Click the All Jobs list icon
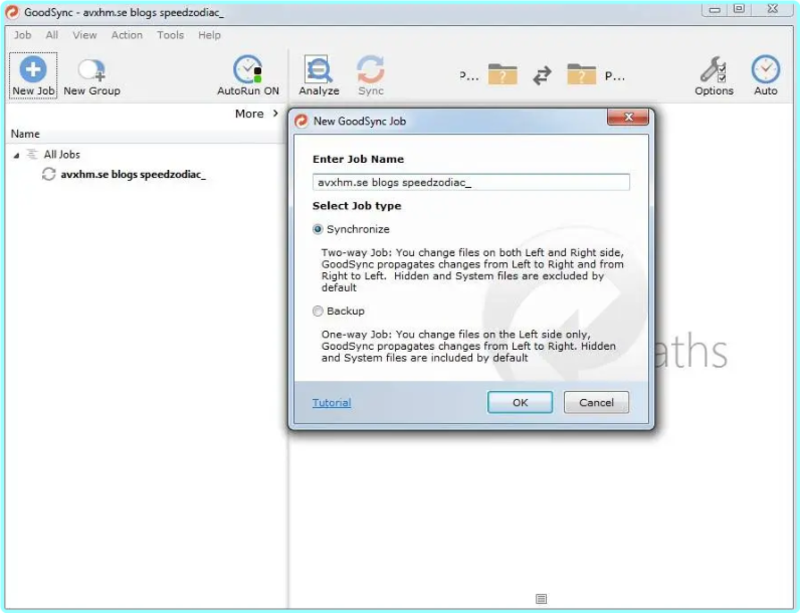The height and width of the screenshot is (613, 800). click(x=32, y=154)
